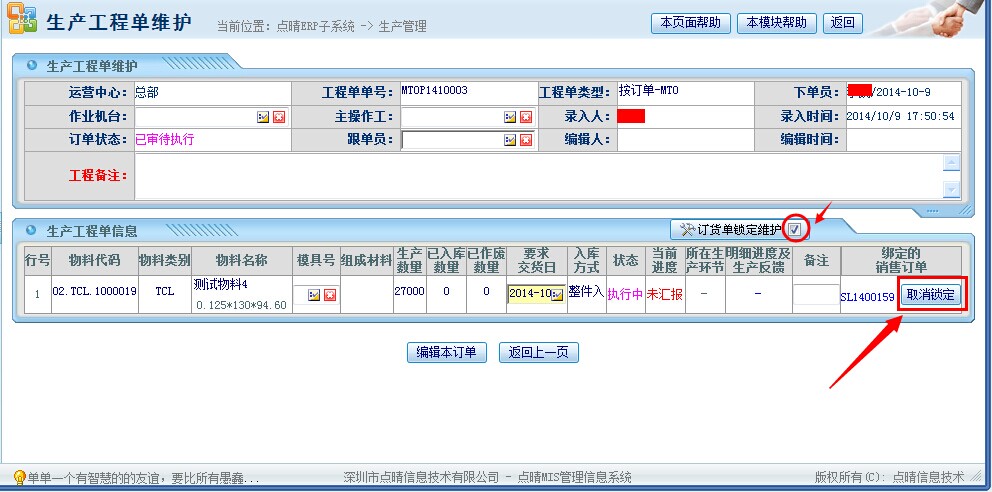
Task: Click inside the 工程备注 text area
Action: [x=538, y=176]
